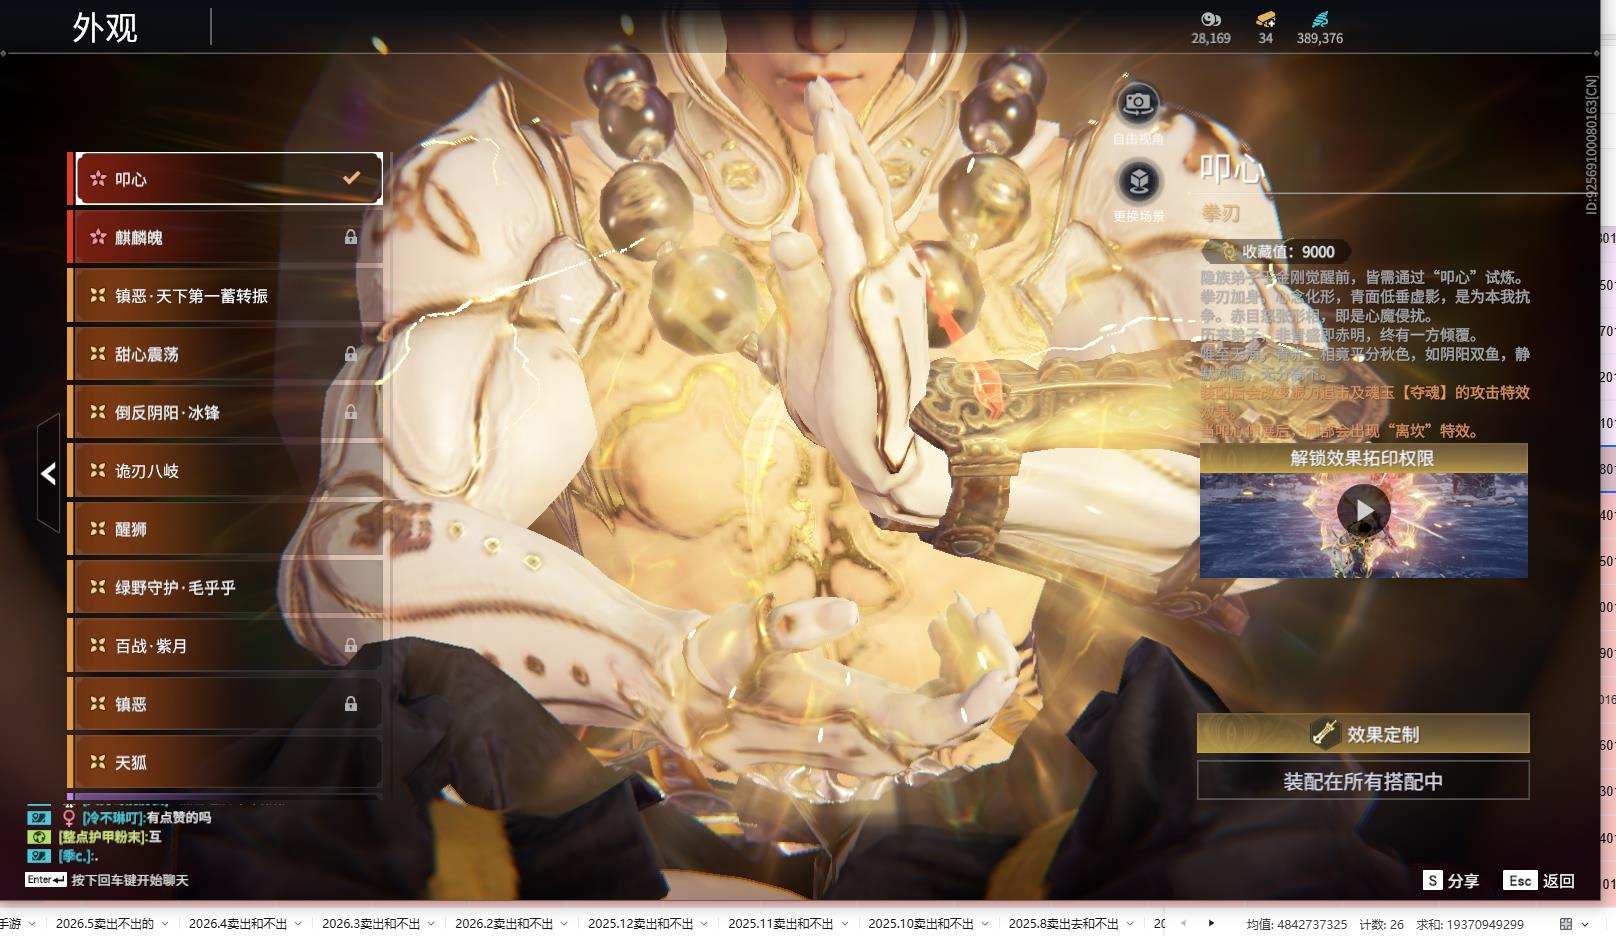
Task: Click the star icon beside 叩心
Action: (x=98, y=179)
